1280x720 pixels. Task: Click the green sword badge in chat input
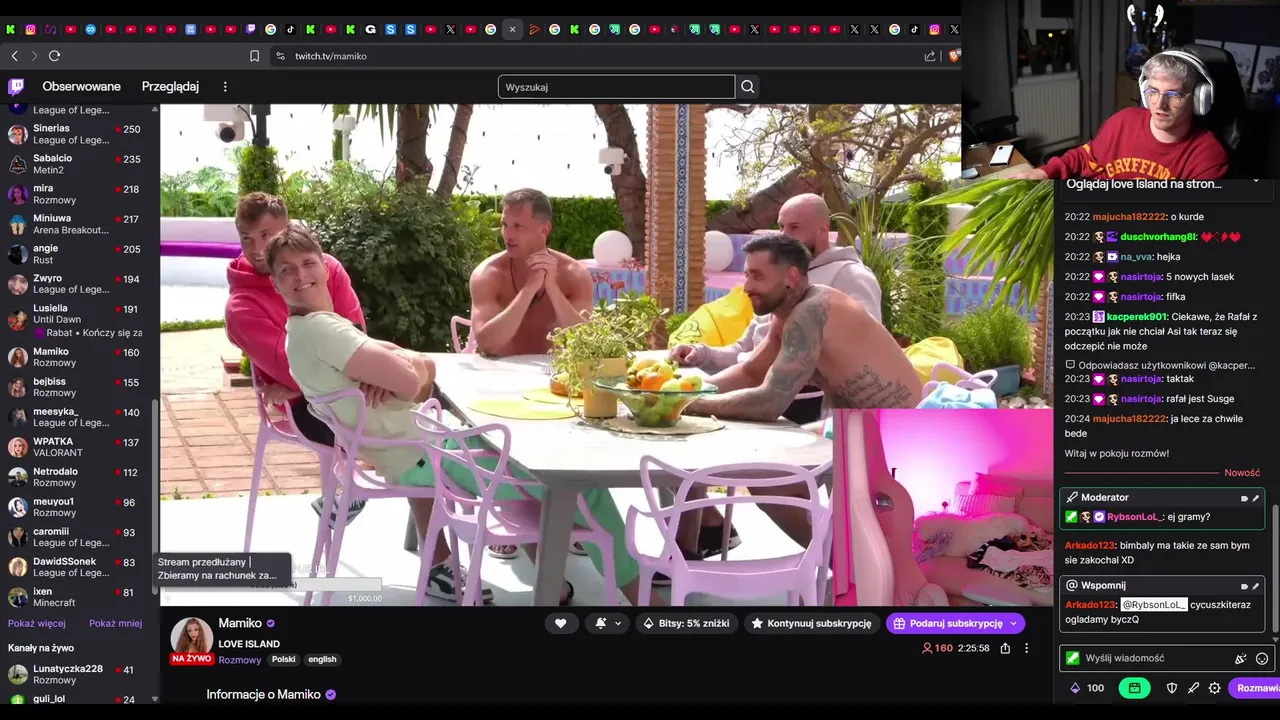(1073, 658)
